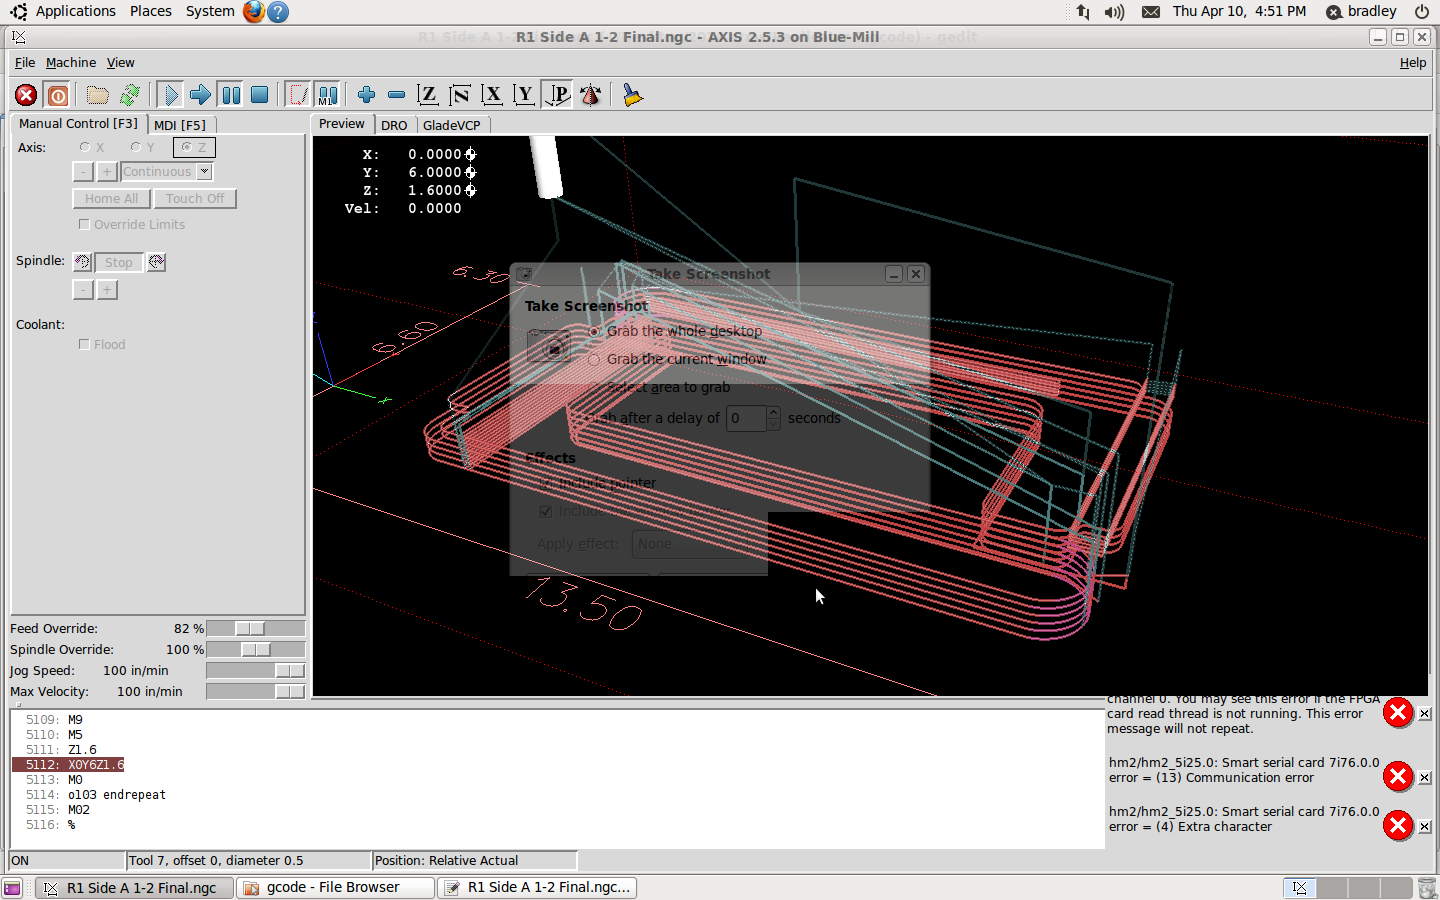The image size is (1440, 900).
Task: Open the Machine menu
Action: [x=71, y=62]
